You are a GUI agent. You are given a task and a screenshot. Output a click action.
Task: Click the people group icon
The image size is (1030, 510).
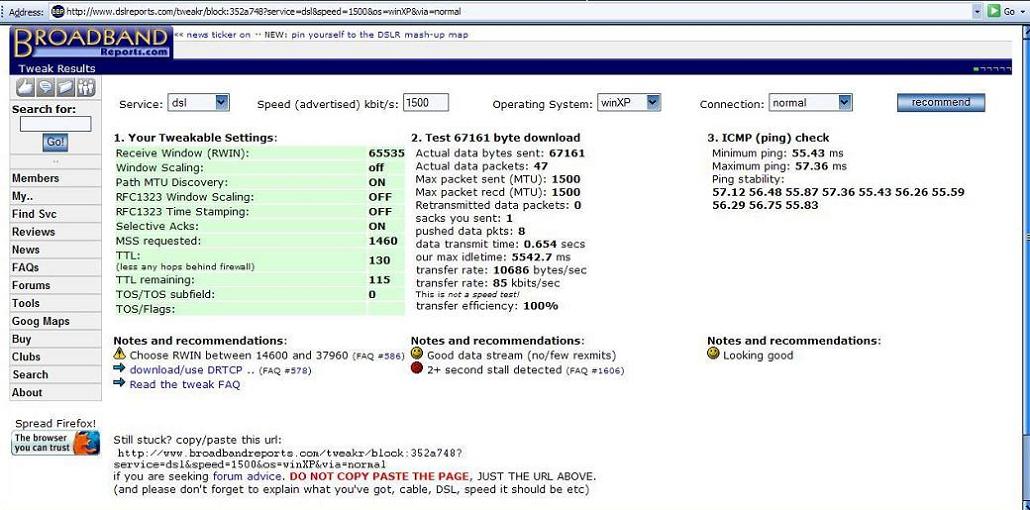pos(86,87)
